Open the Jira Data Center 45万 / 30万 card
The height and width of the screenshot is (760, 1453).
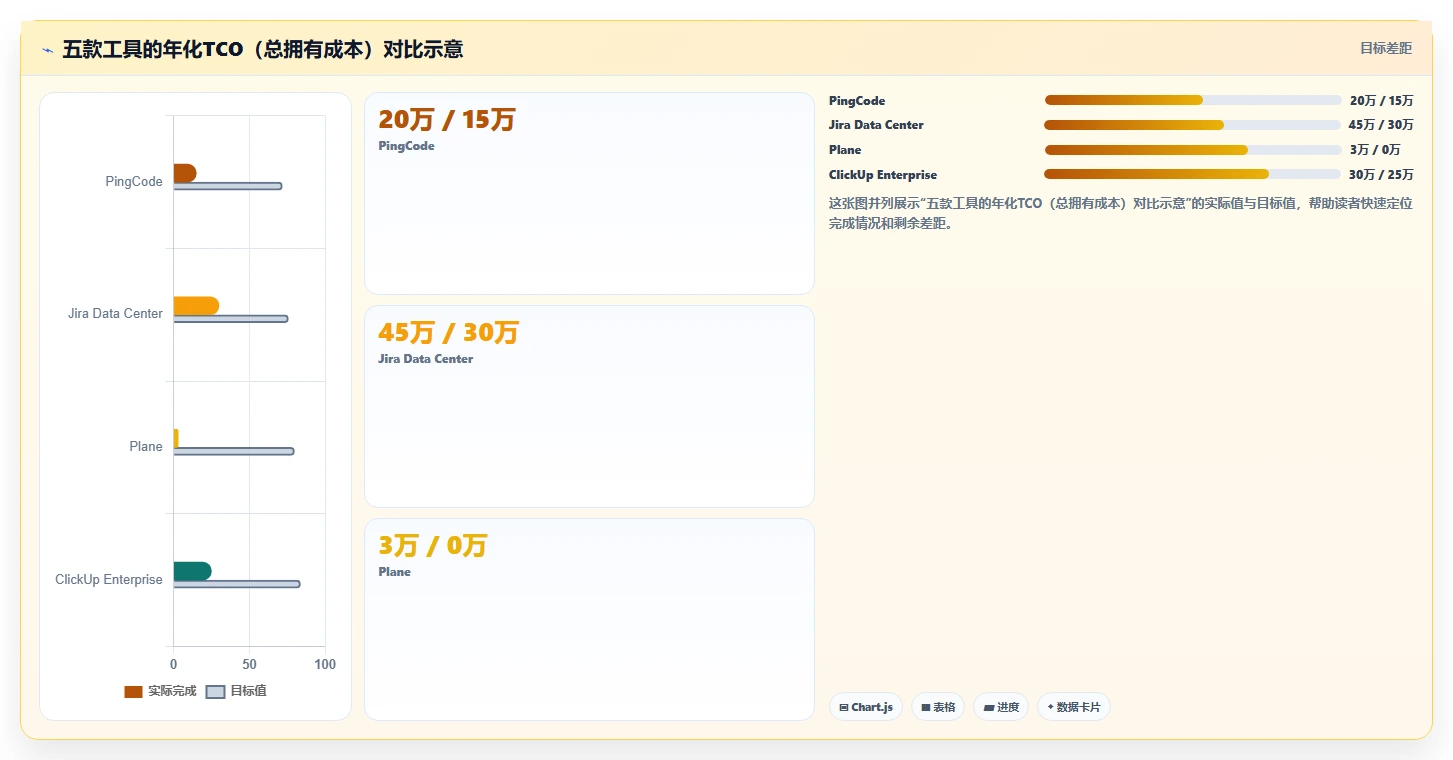(589, 406)
